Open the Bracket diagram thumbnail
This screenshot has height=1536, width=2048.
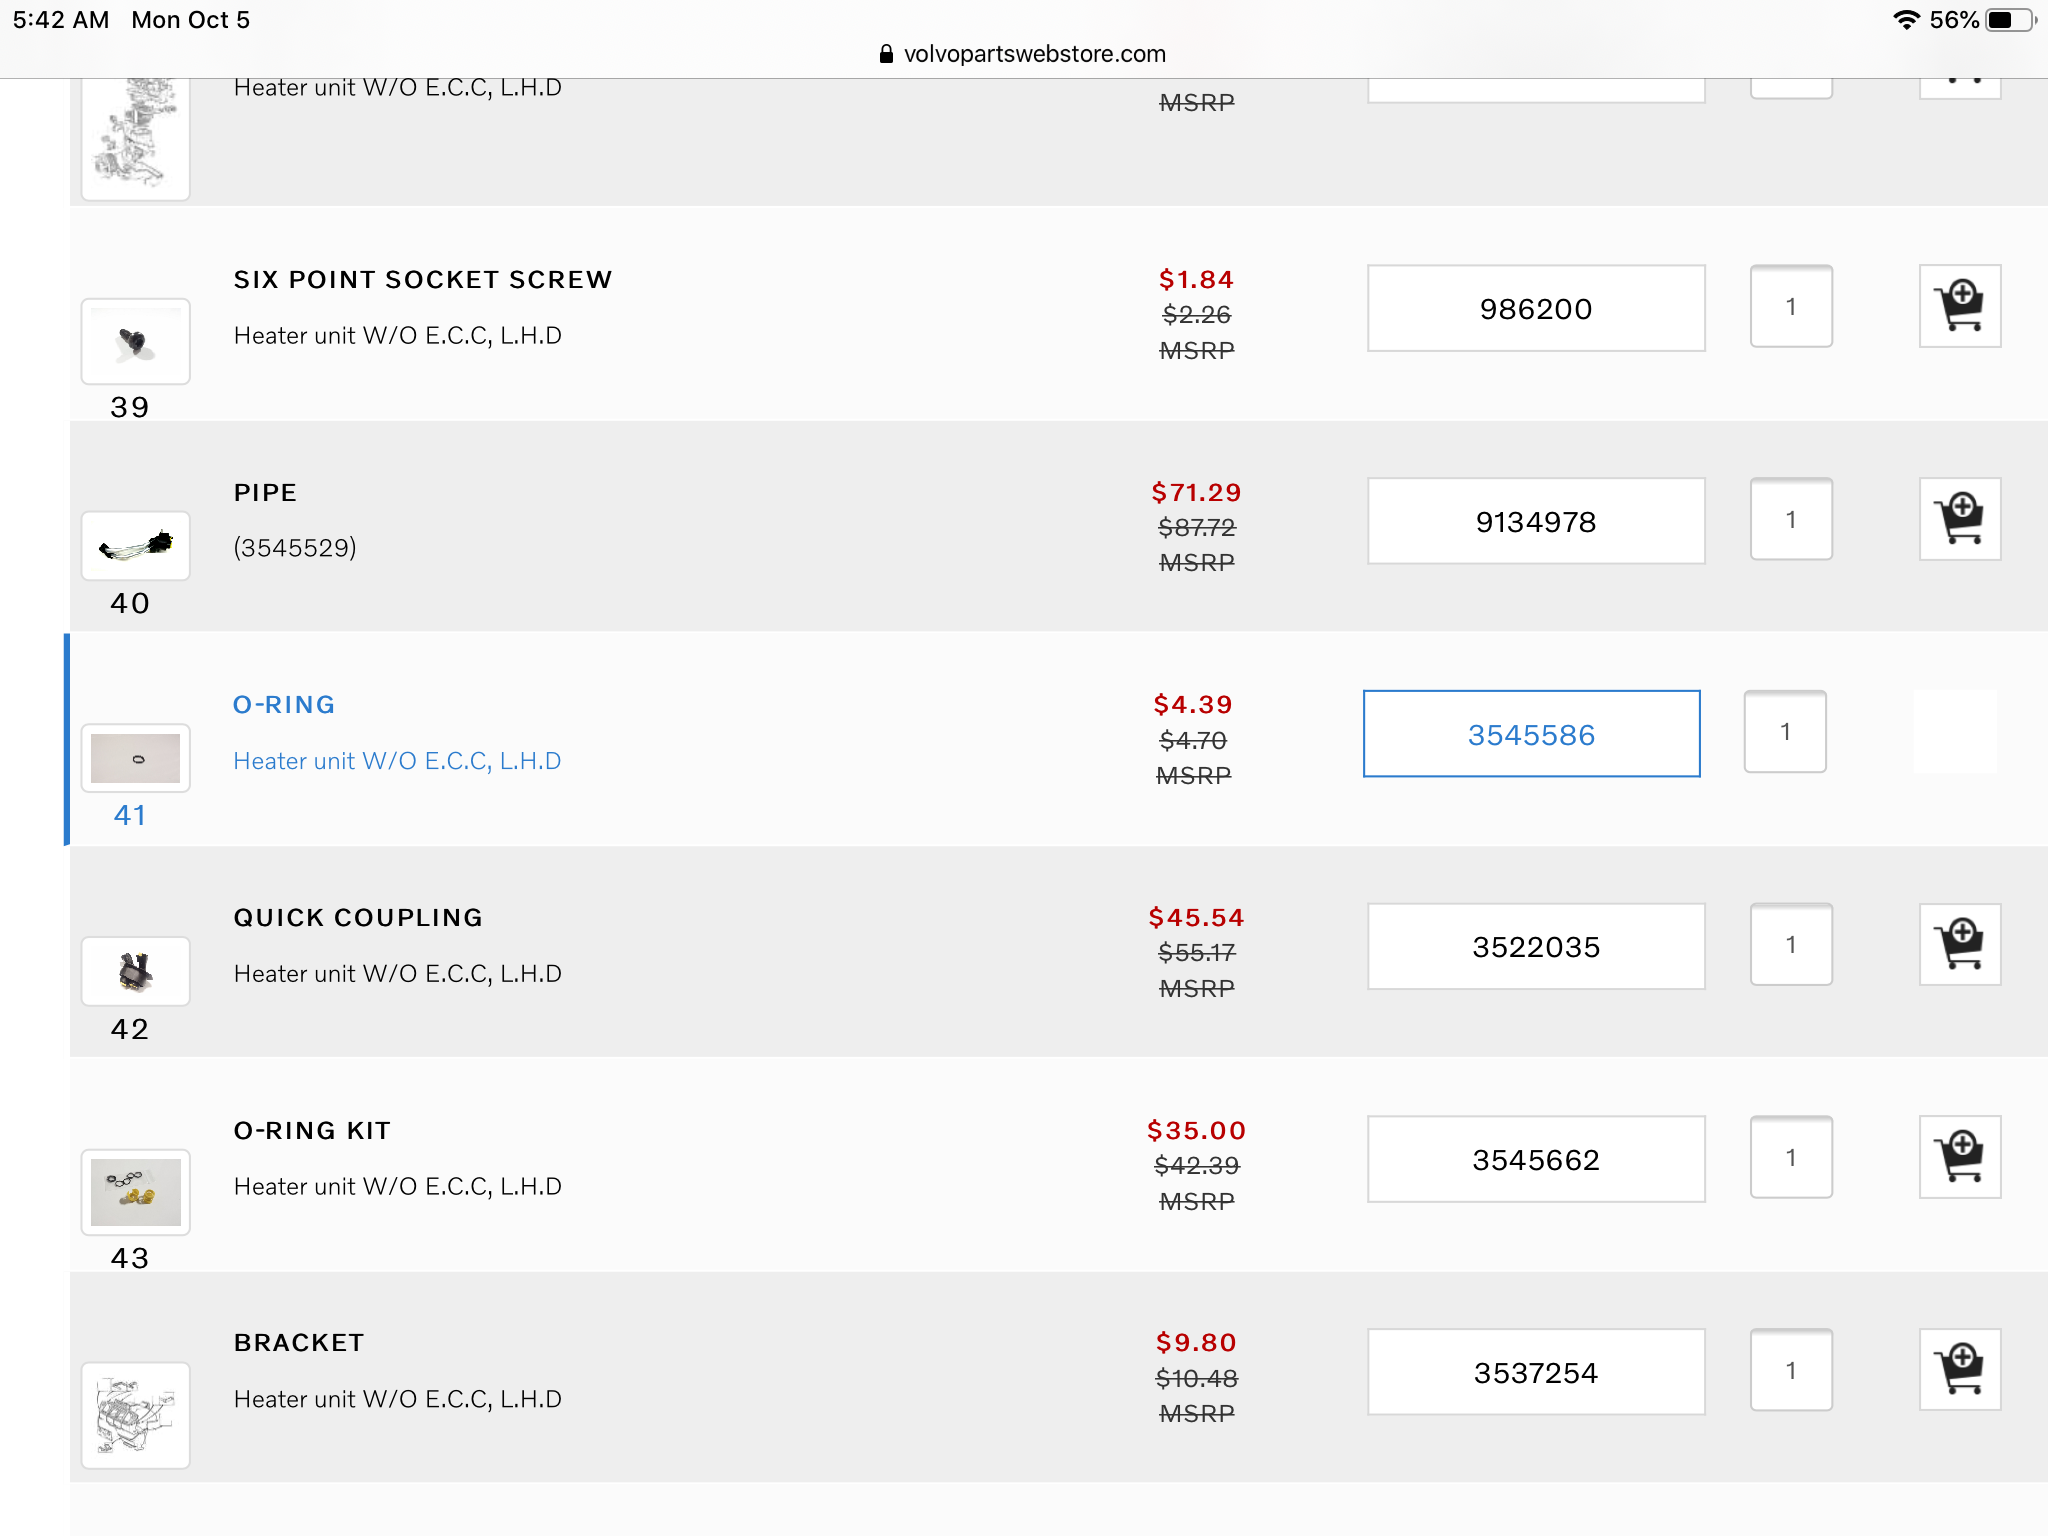click(136, 1415)
